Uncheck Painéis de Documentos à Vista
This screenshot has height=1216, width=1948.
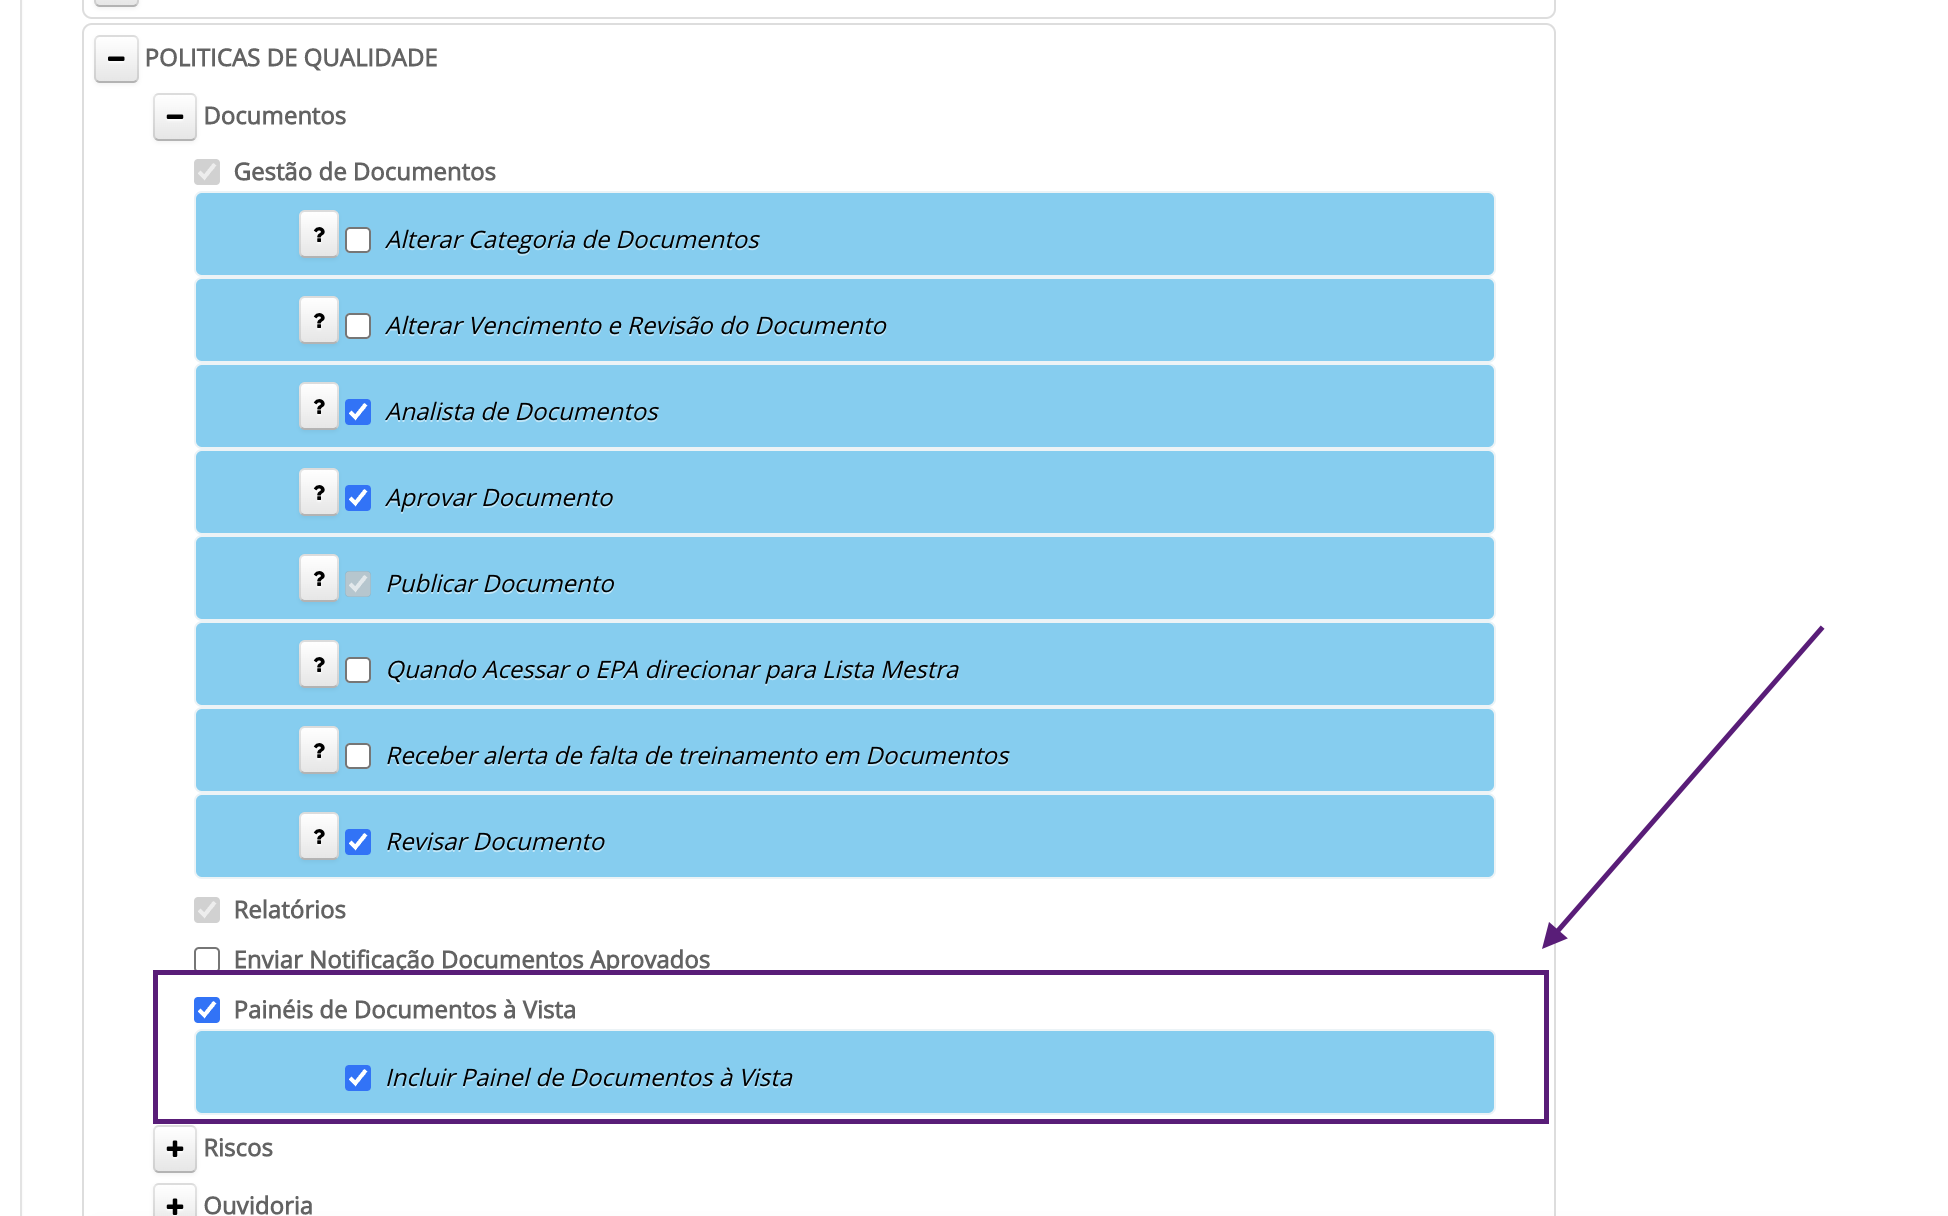pyautogui.click(x=207, y=1010)
